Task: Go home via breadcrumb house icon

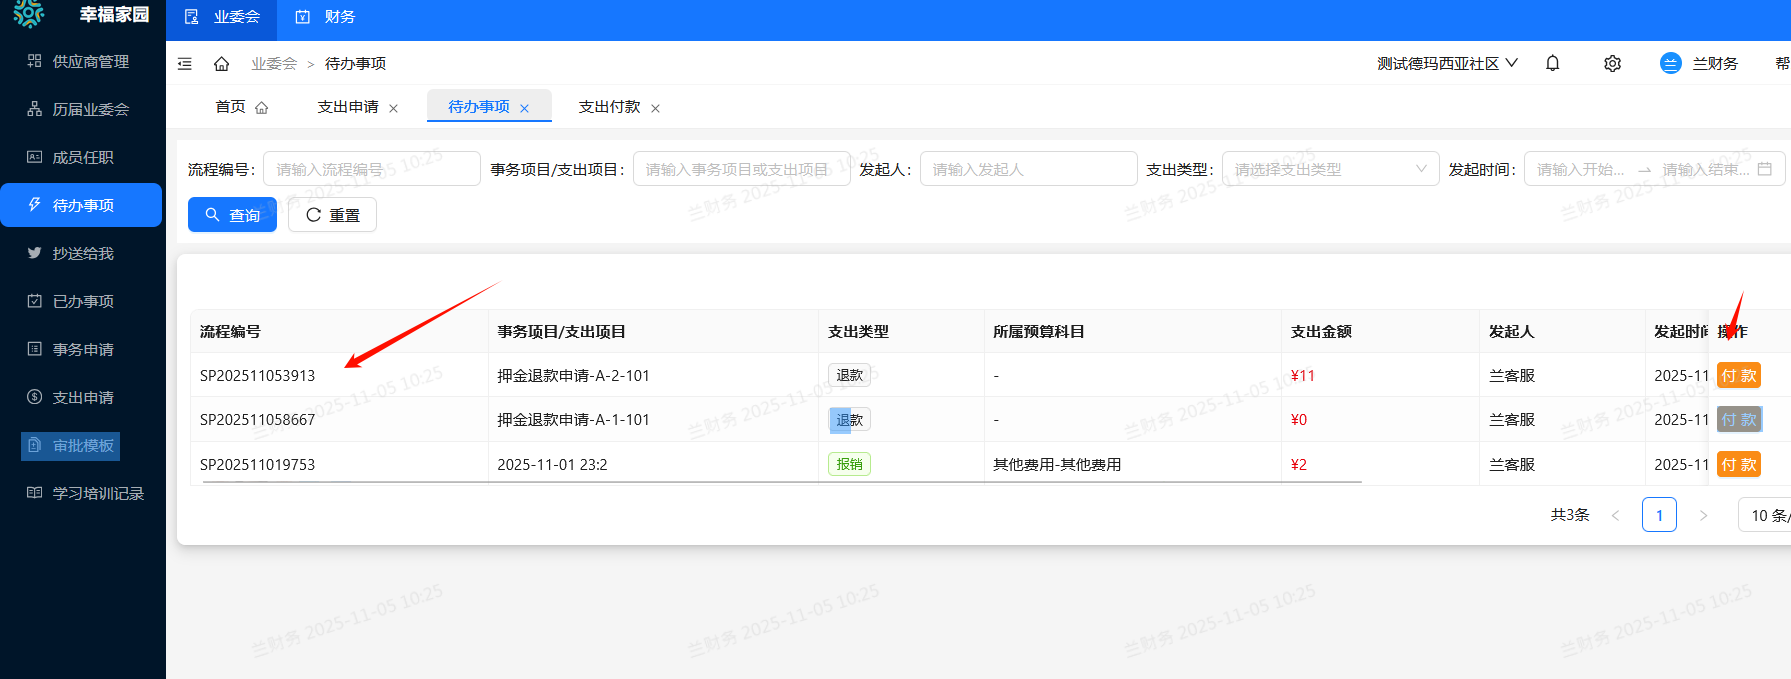Action: pos(222,63)
